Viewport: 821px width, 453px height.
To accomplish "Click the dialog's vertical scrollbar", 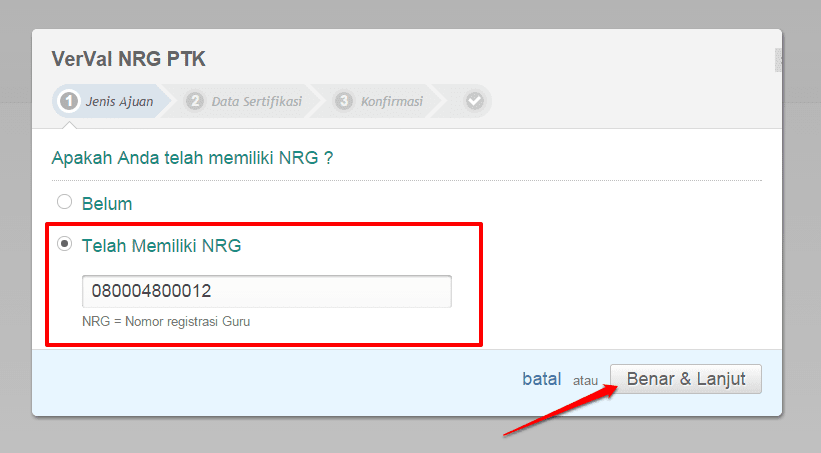I will point(778,60).
